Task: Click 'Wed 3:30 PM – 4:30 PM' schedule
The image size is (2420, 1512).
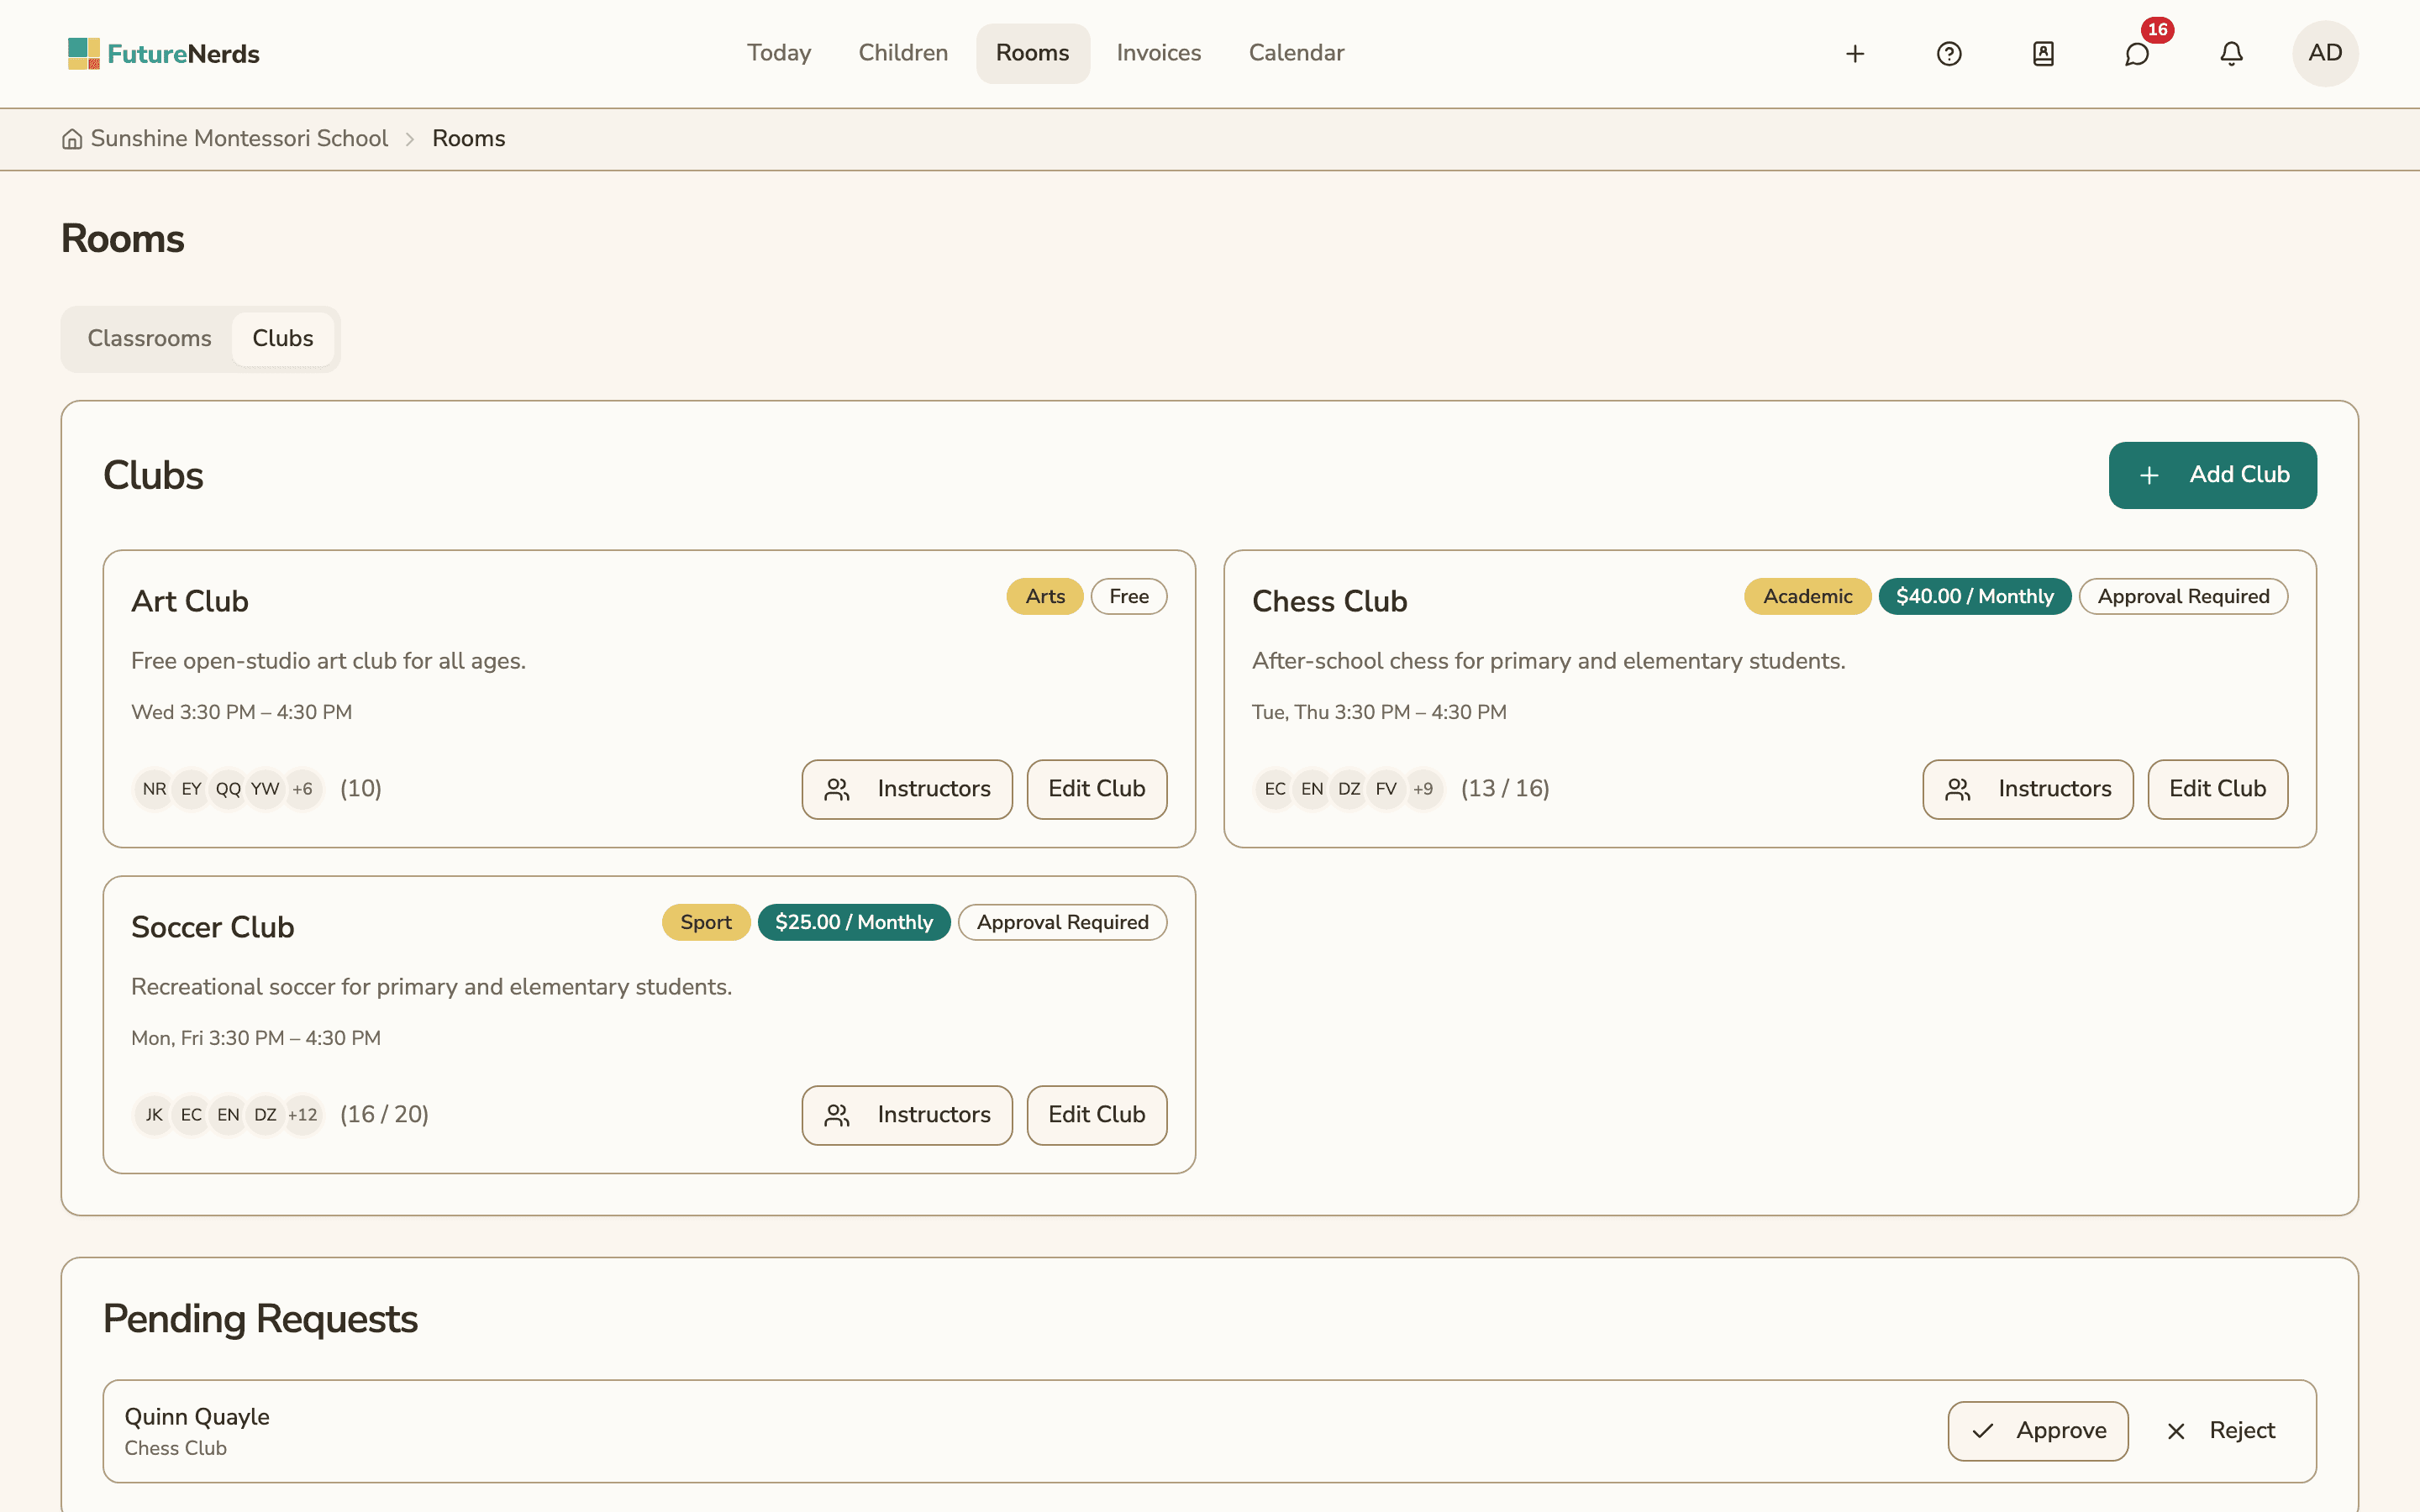Action: (242, 713)
